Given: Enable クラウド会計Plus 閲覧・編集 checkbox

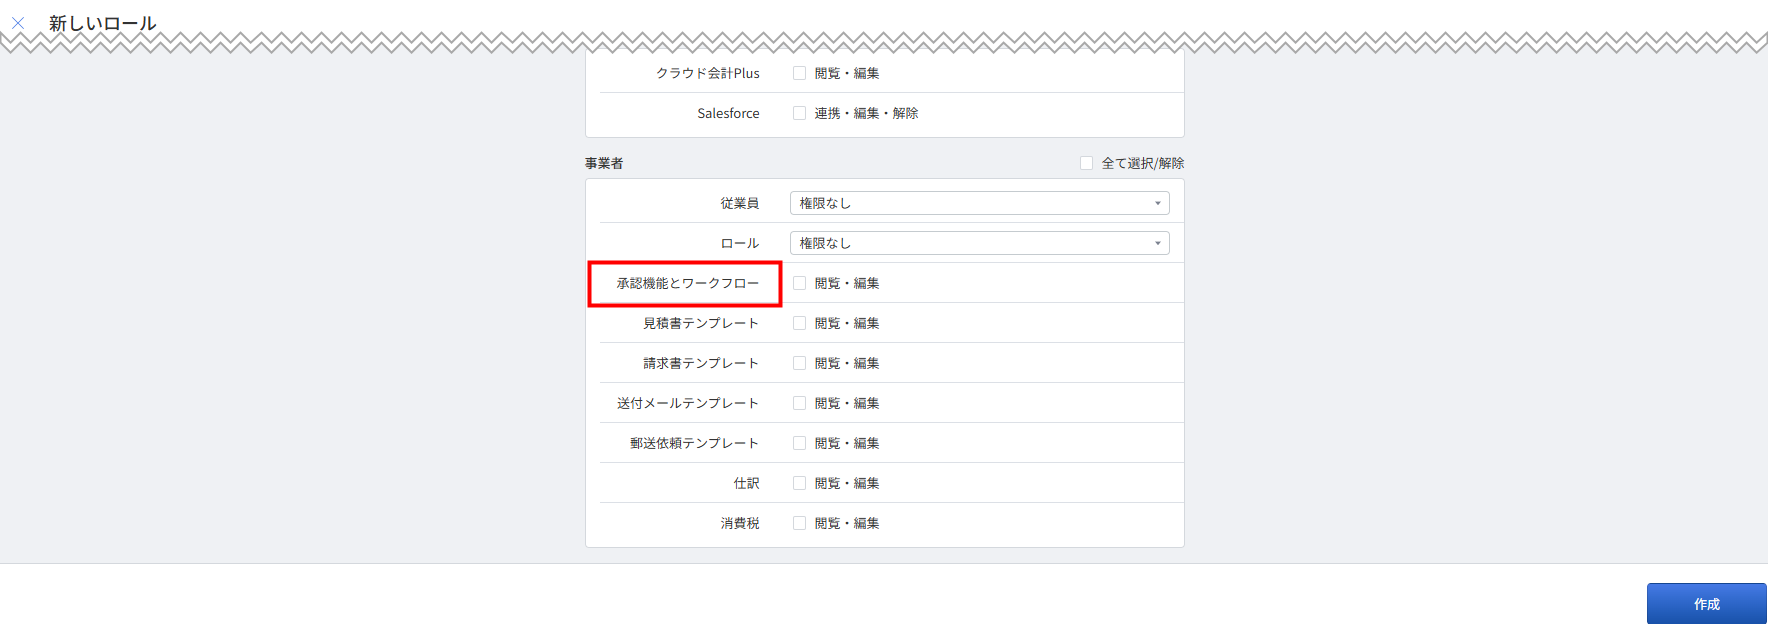Looking at the screenshot, I should pos(799,73).
